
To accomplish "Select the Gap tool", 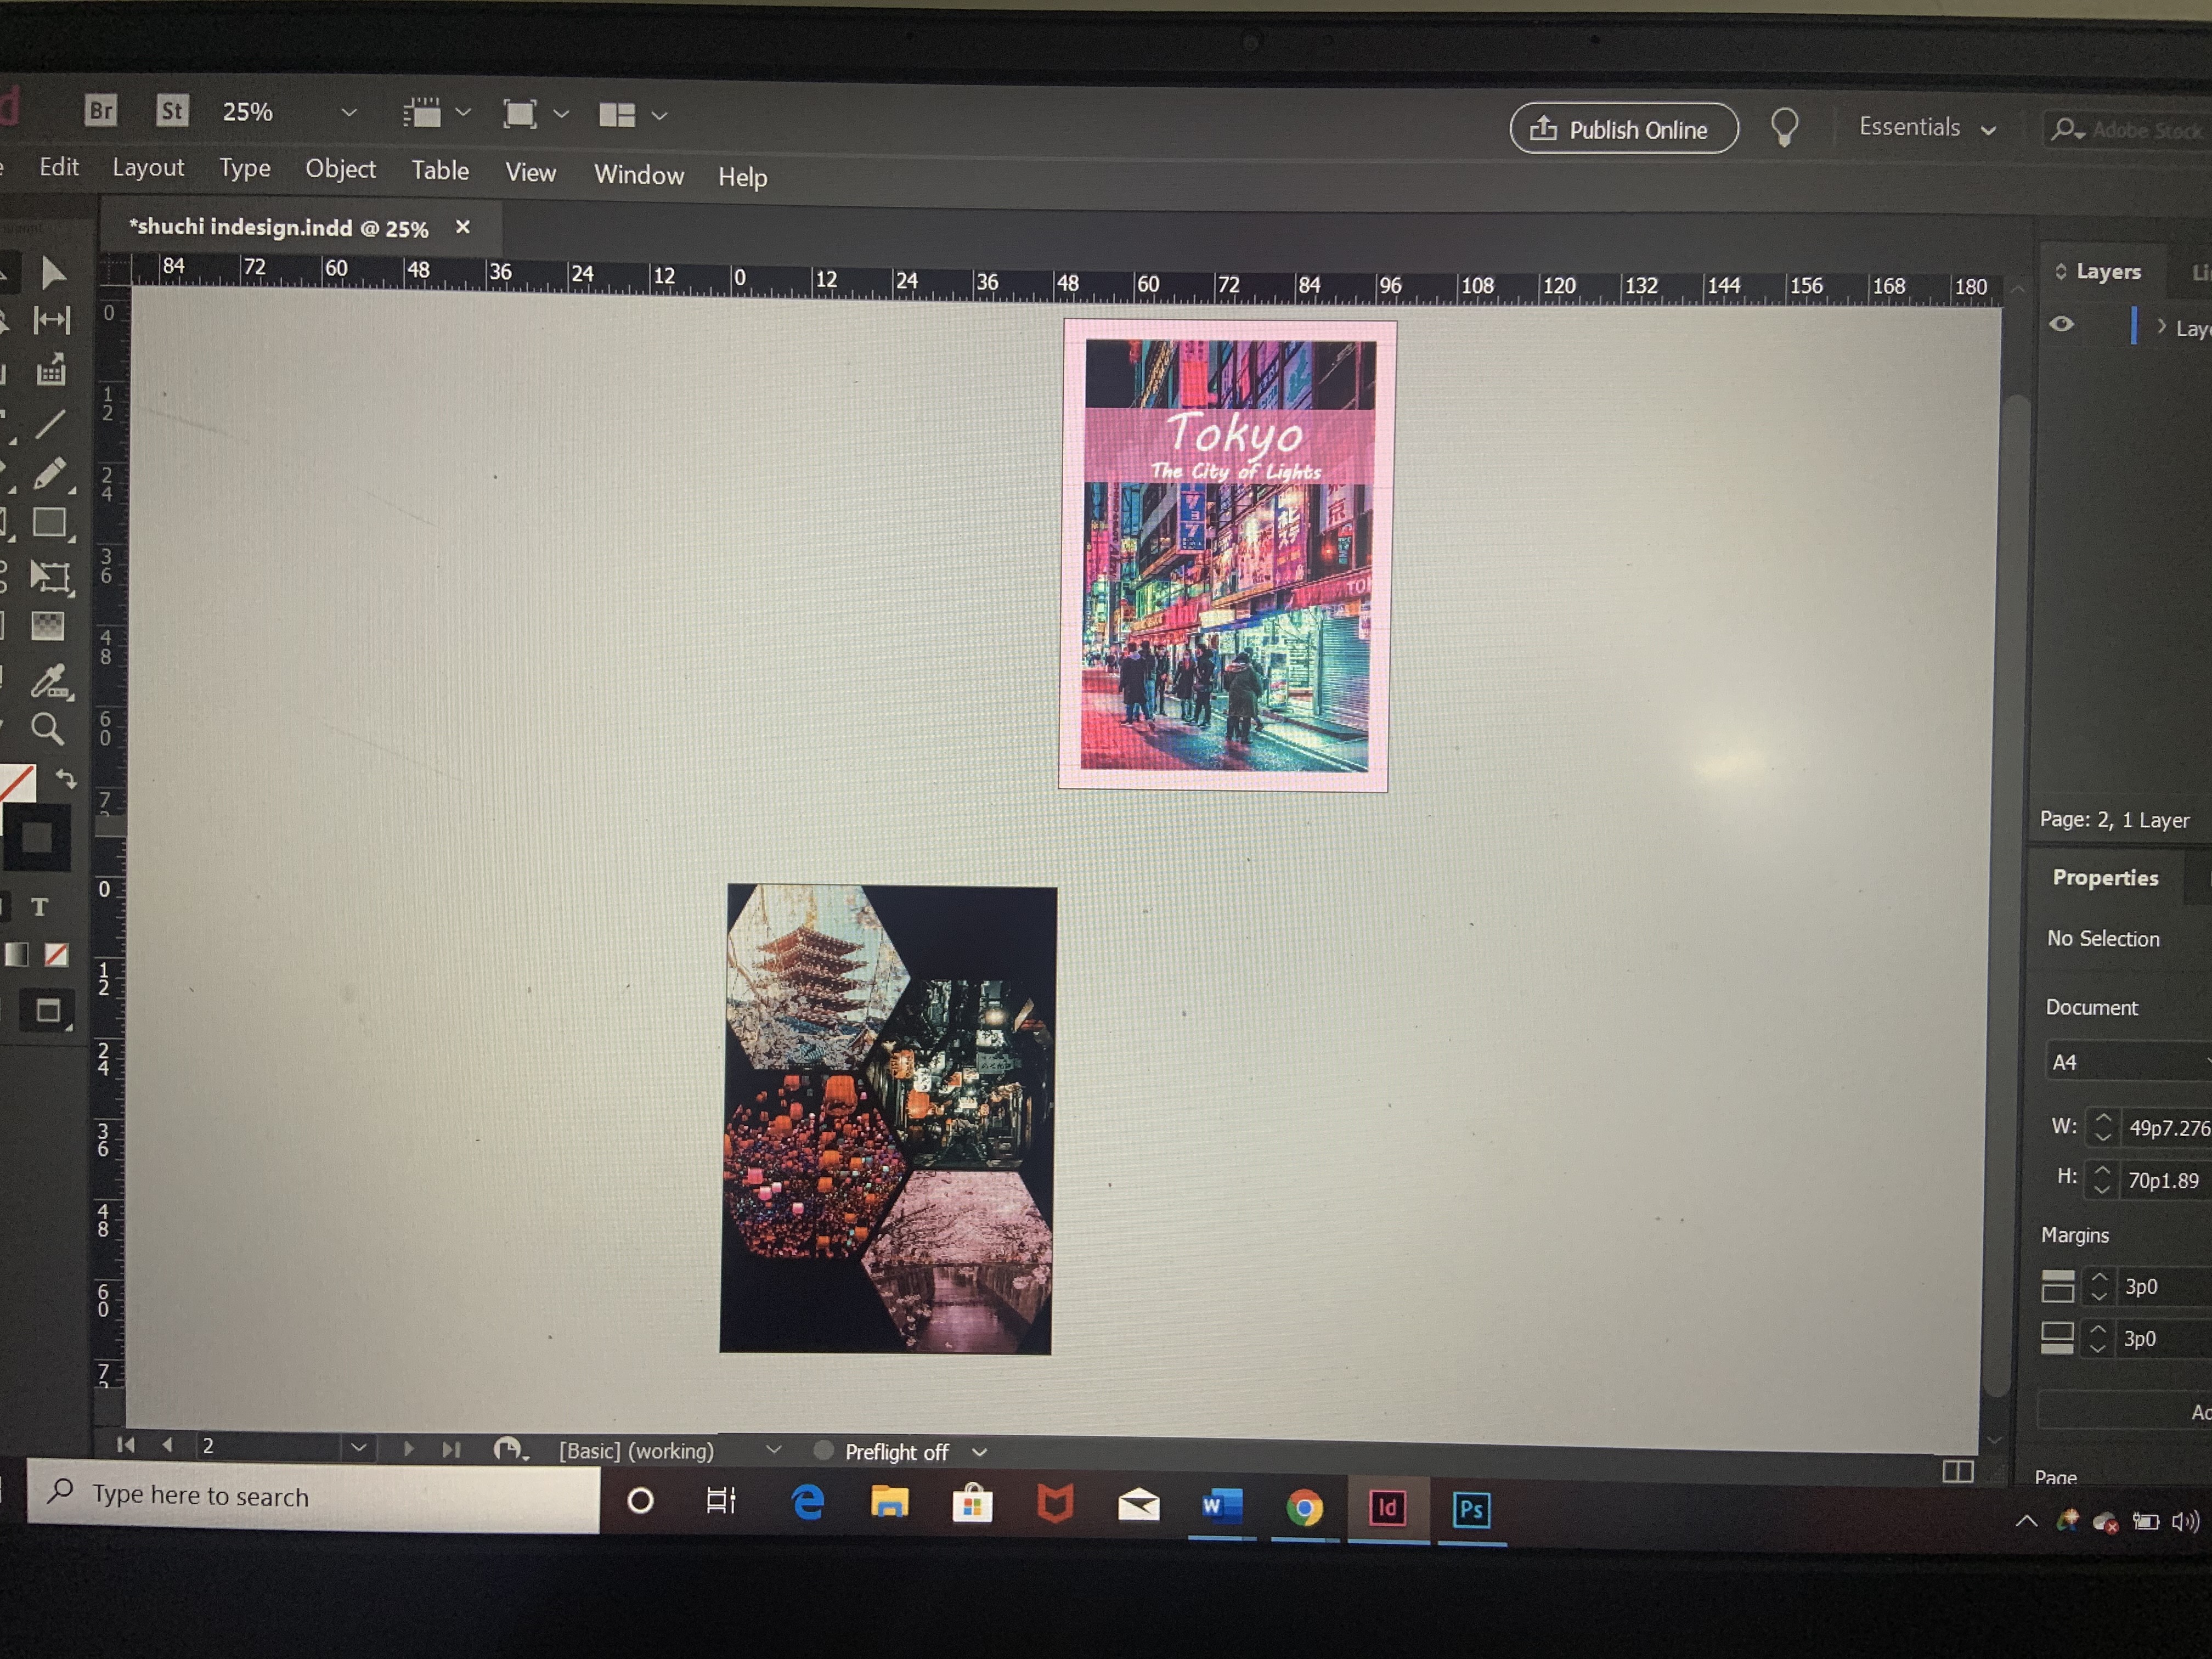I will tap(51, 320).
